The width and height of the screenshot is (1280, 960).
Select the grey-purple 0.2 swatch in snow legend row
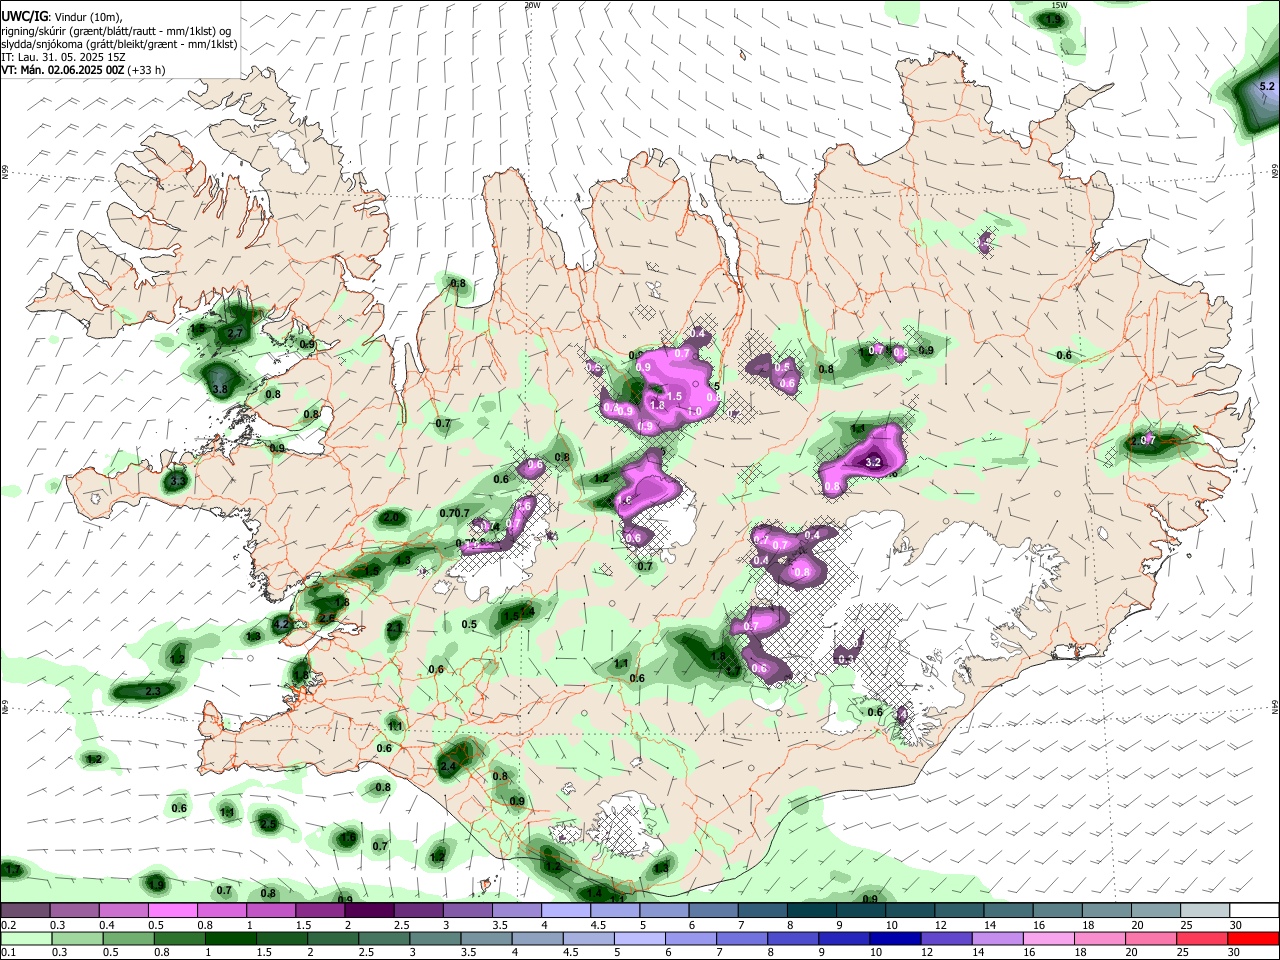tap(25, 910)
